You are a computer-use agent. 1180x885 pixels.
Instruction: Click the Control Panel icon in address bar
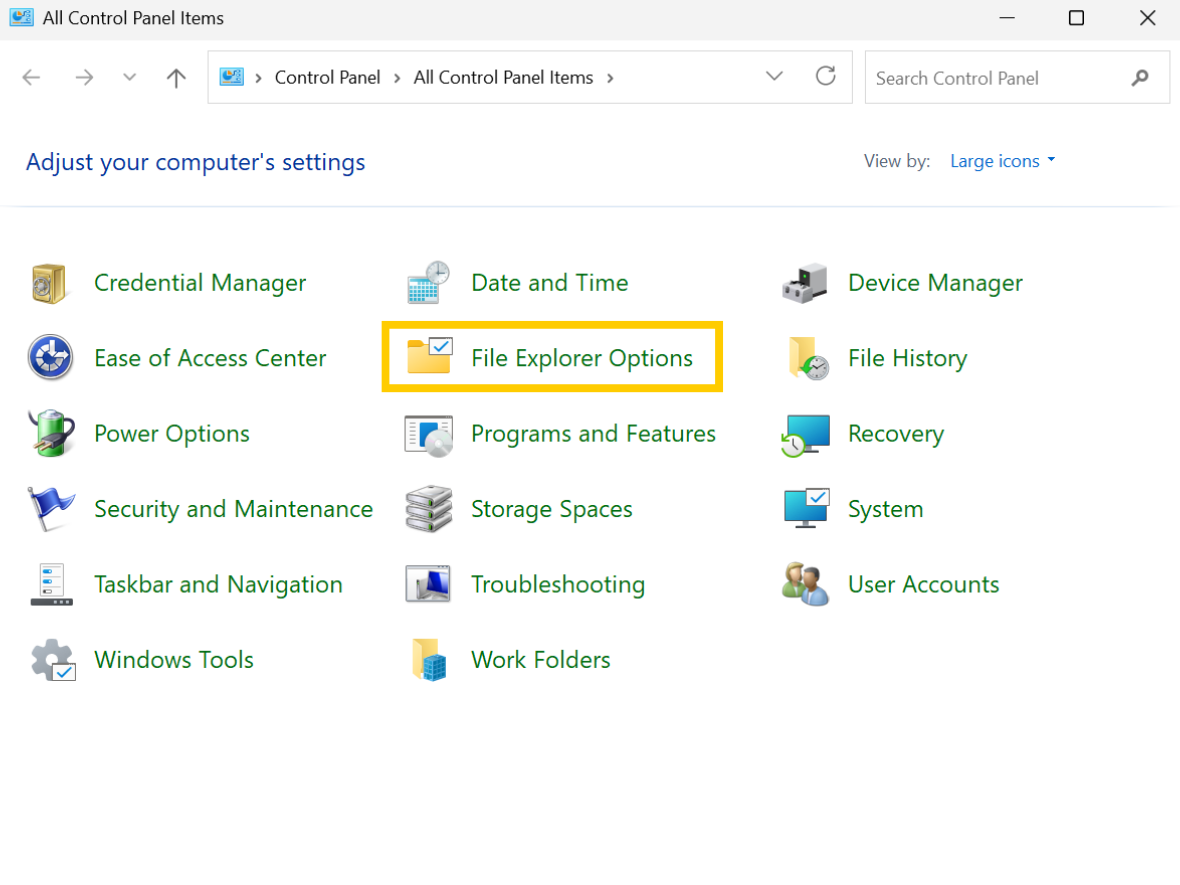click(x=232, y=77)
